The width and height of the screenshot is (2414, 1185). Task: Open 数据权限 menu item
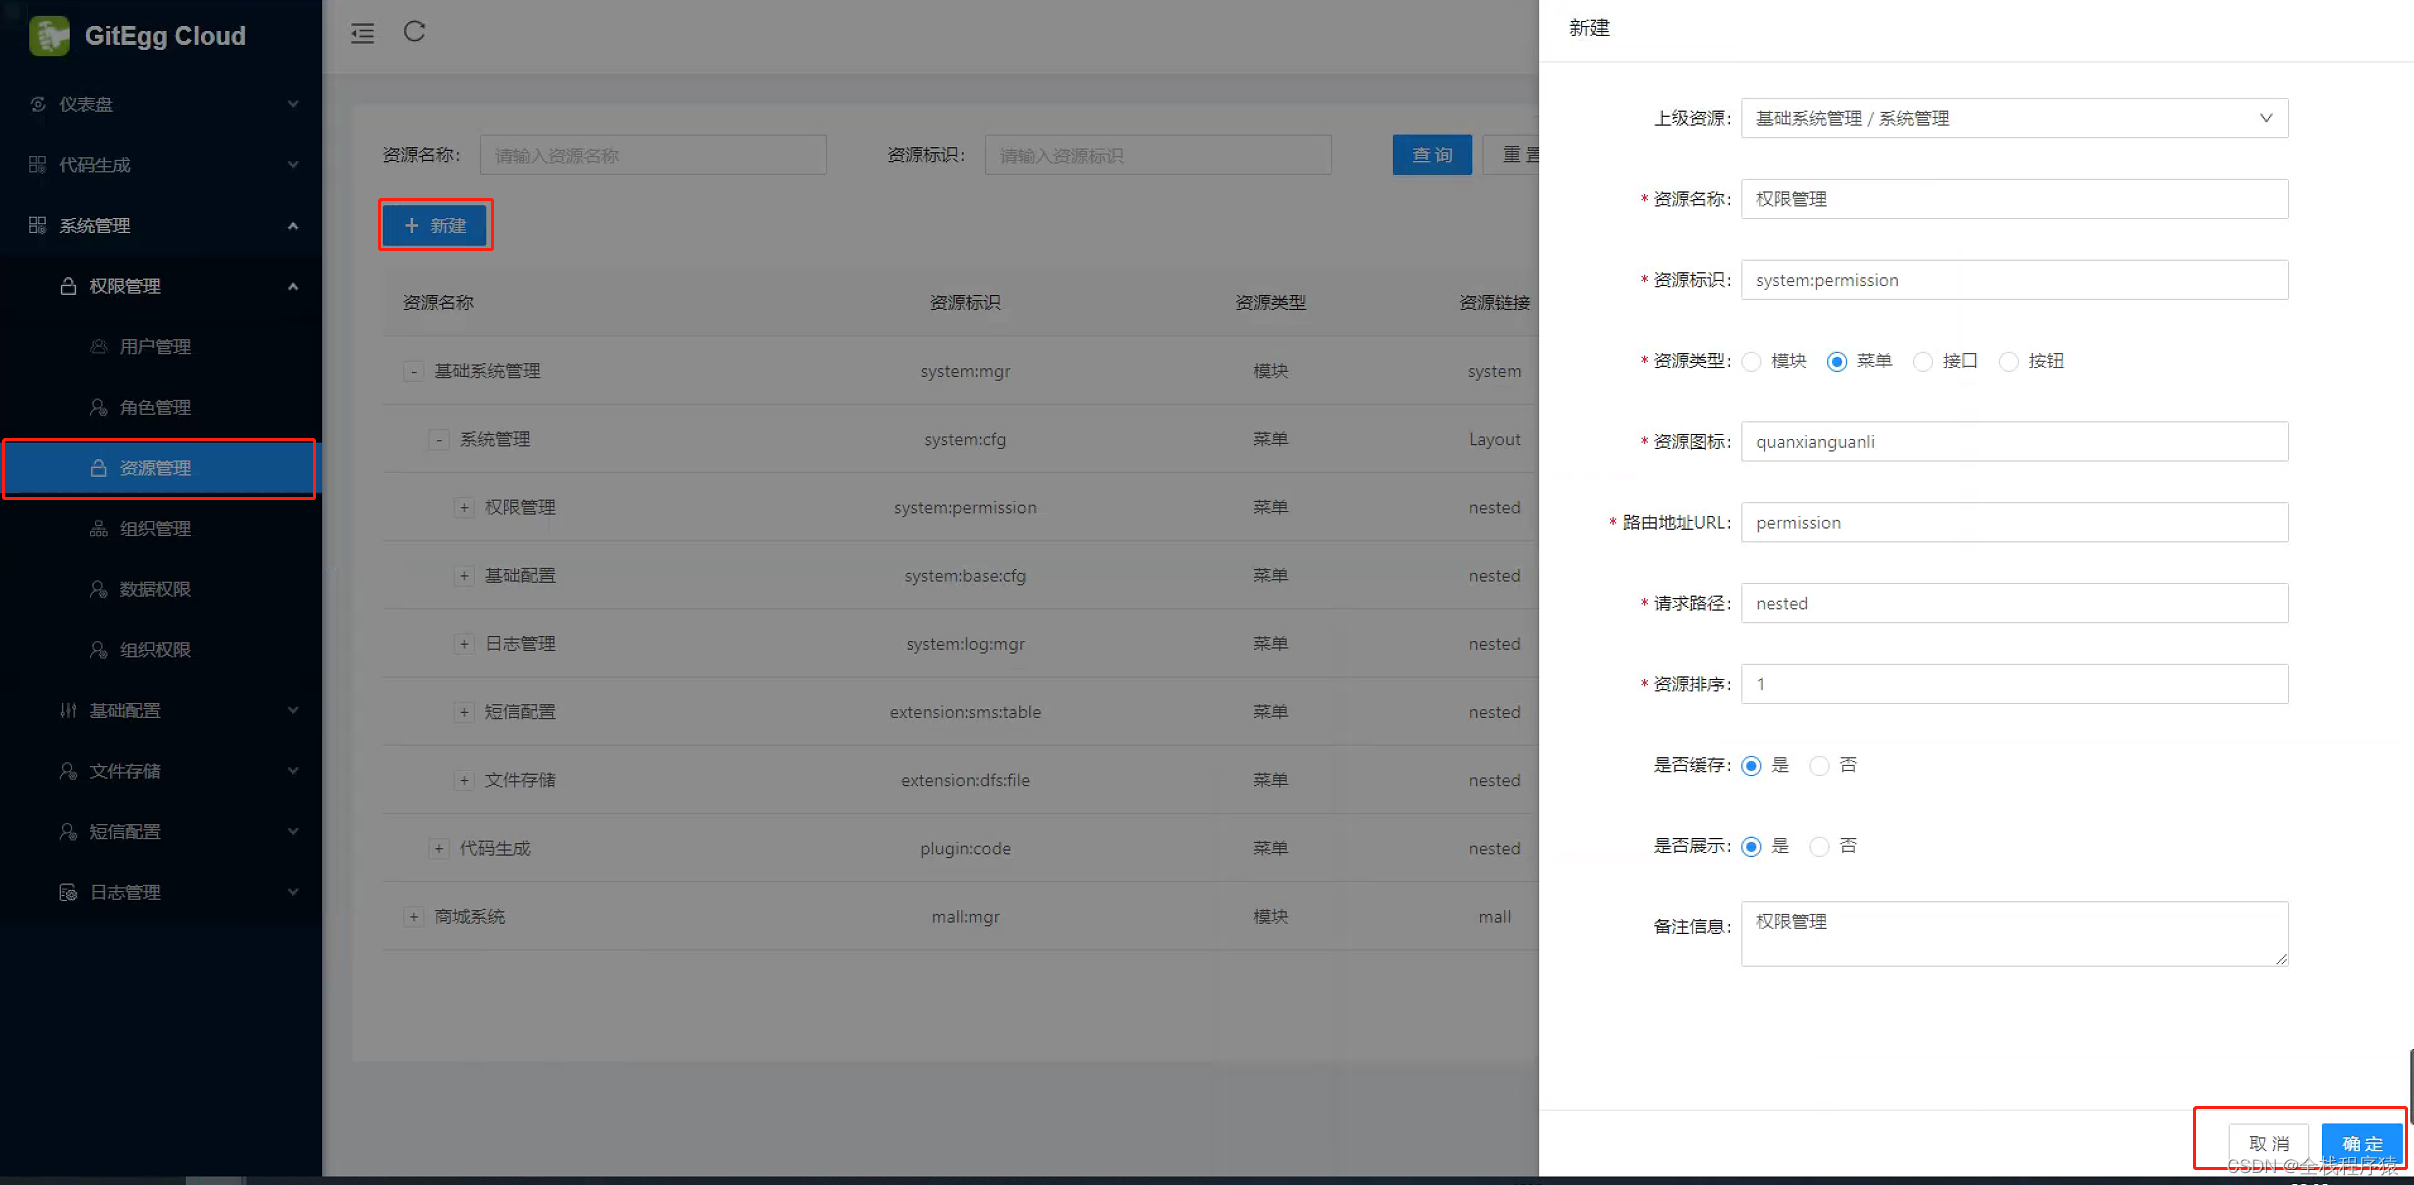click(x=155, y=590)
